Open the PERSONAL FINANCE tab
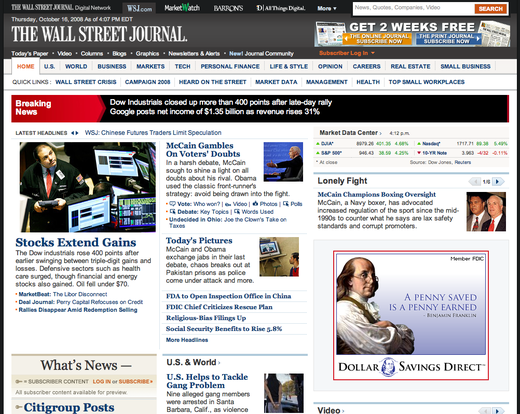The image size is (520, 414). 230,66
